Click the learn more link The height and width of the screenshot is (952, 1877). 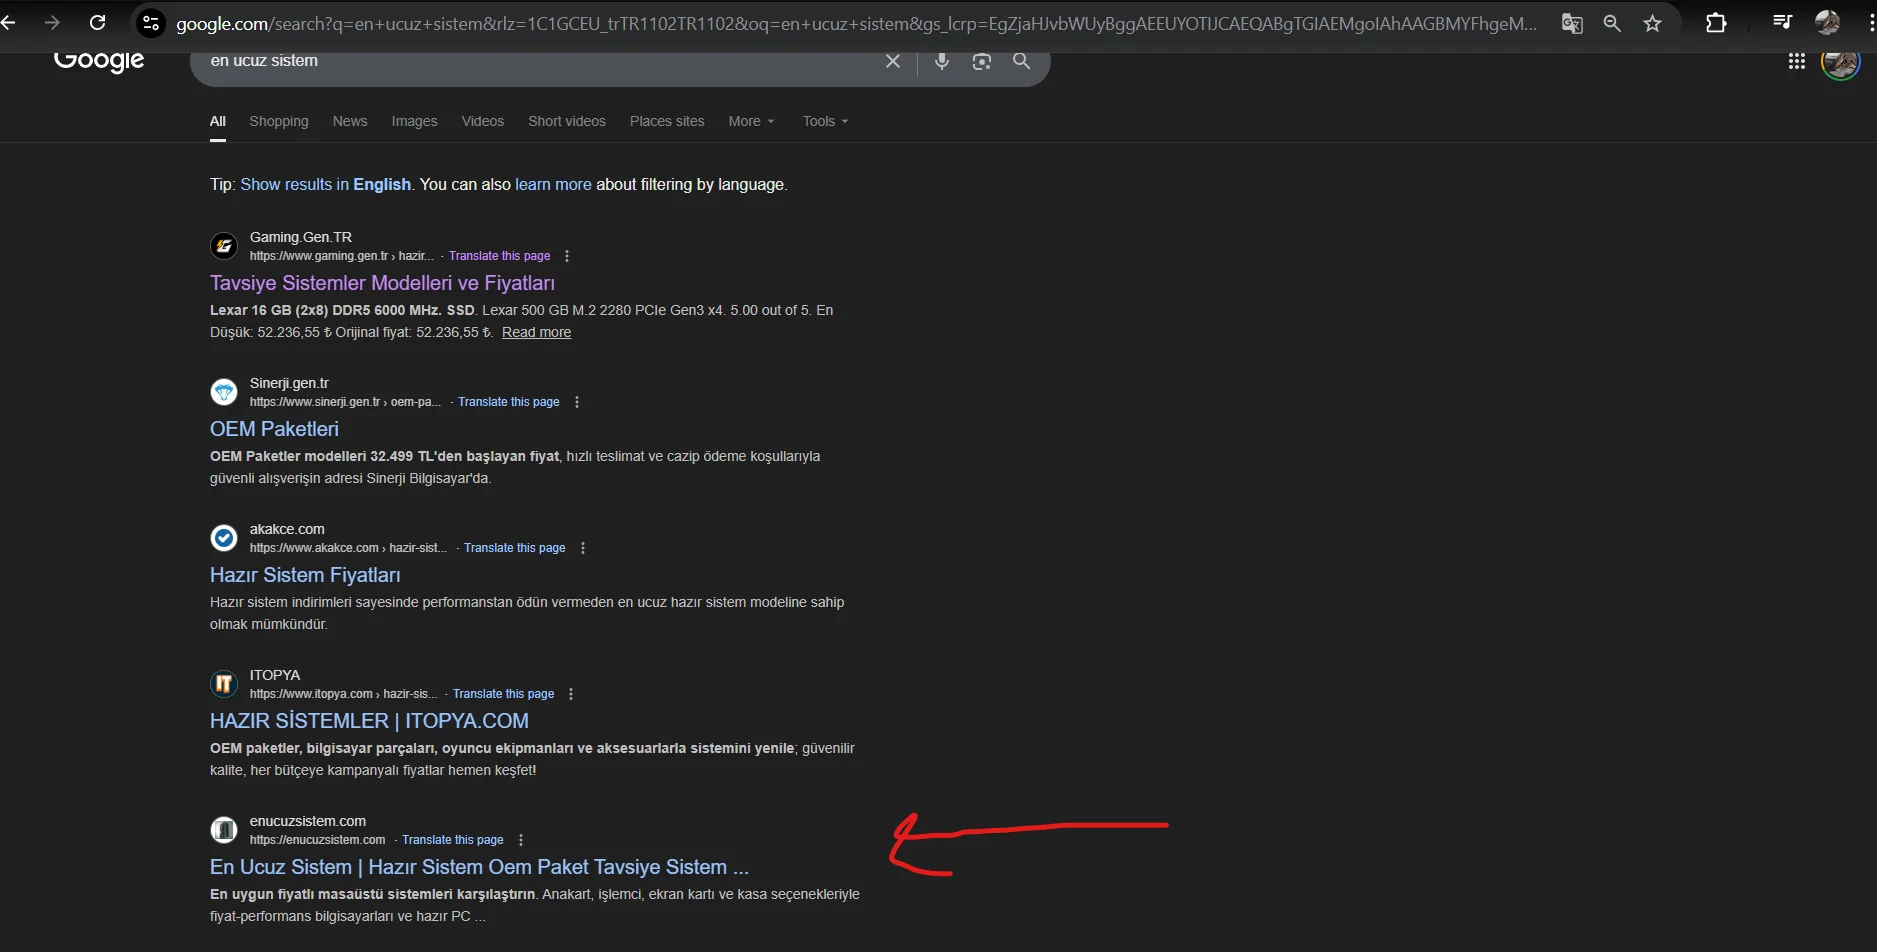553,185
